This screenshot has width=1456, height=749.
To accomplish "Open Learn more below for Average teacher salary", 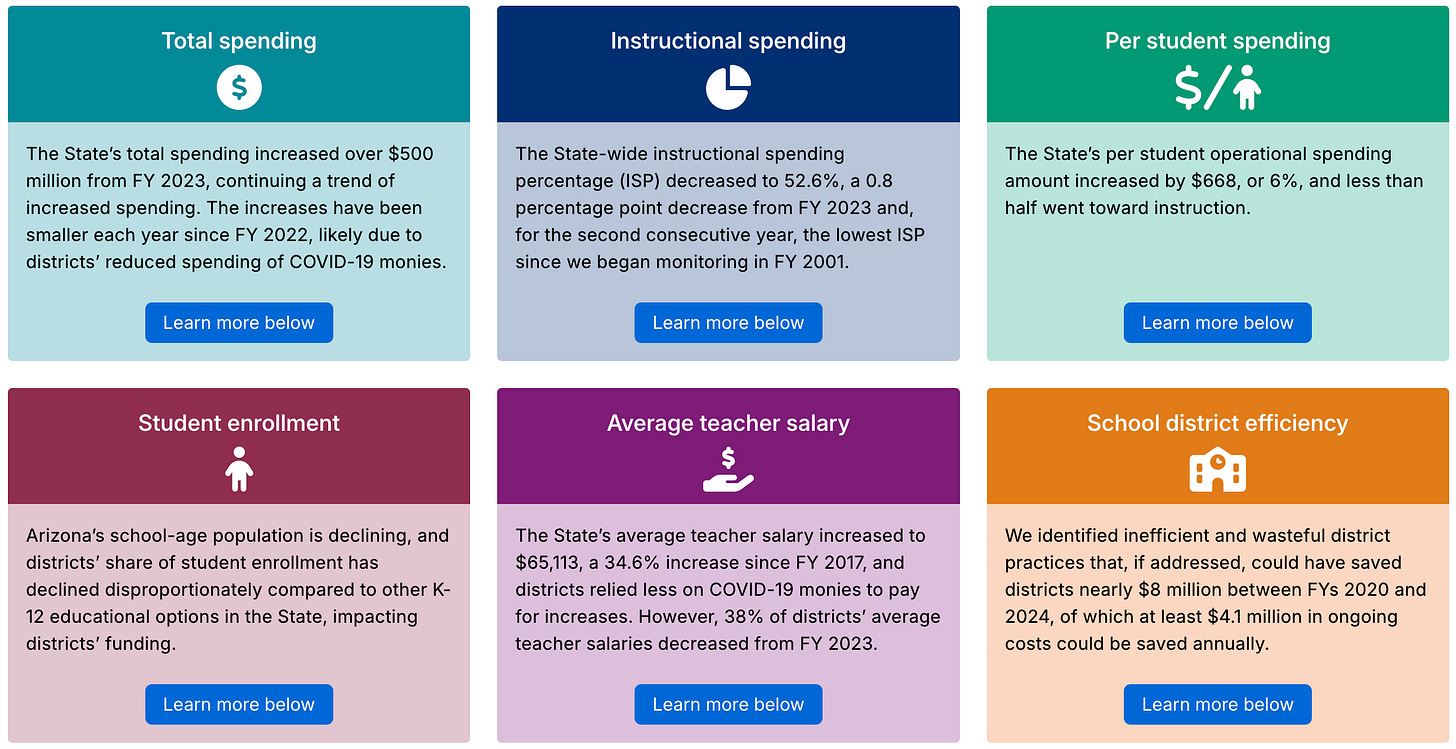I will 728,705.
